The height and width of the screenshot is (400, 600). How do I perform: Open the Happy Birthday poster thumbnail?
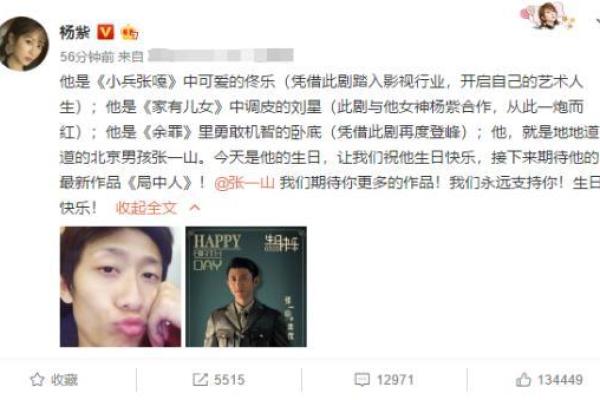pyautogui.click(x=246, y=287)
